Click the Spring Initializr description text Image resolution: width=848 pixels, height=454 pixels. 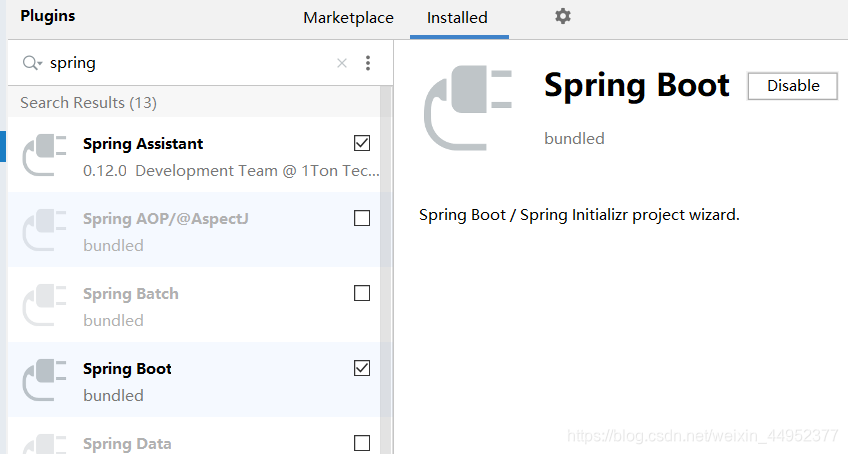579,215
